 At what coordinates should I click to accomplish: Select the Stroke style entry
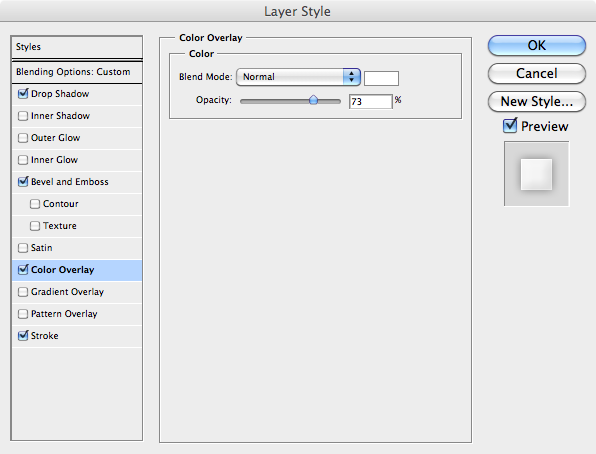pos(77,336)
